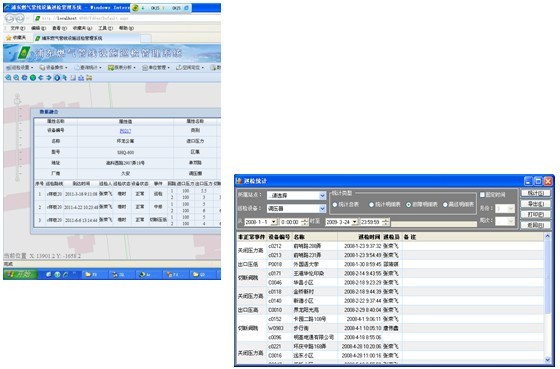Toggle the 固定时间 checkbox
This screenshot has width=560, height=369.
482,195
